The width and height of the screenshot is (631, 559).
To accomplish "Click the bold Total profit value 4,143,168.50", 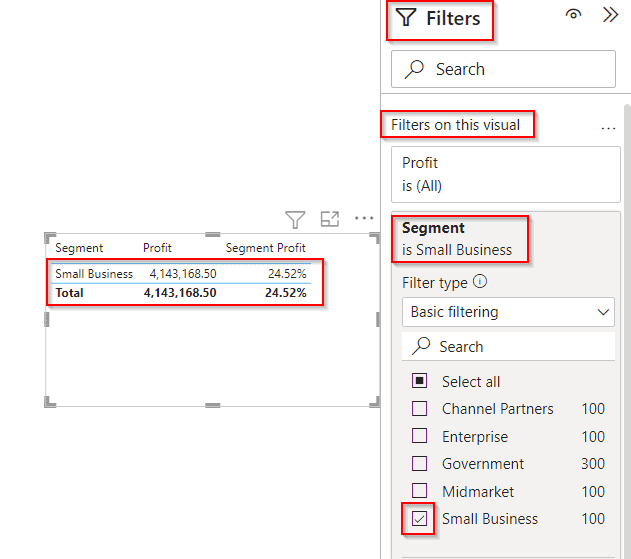I will point(180,293).
